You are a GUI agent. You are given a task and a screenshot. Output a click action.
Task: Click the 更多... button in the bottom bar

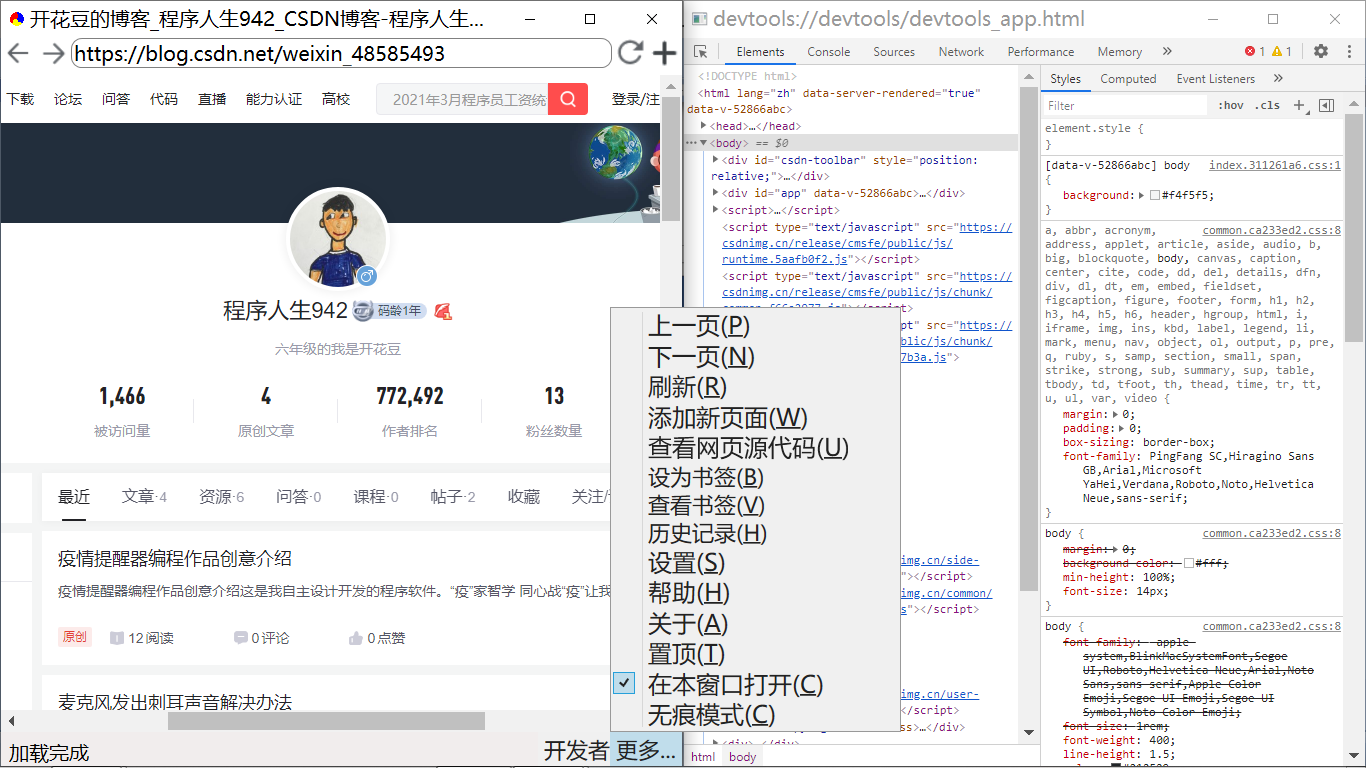pyautogui.click(x=646, y=751)
